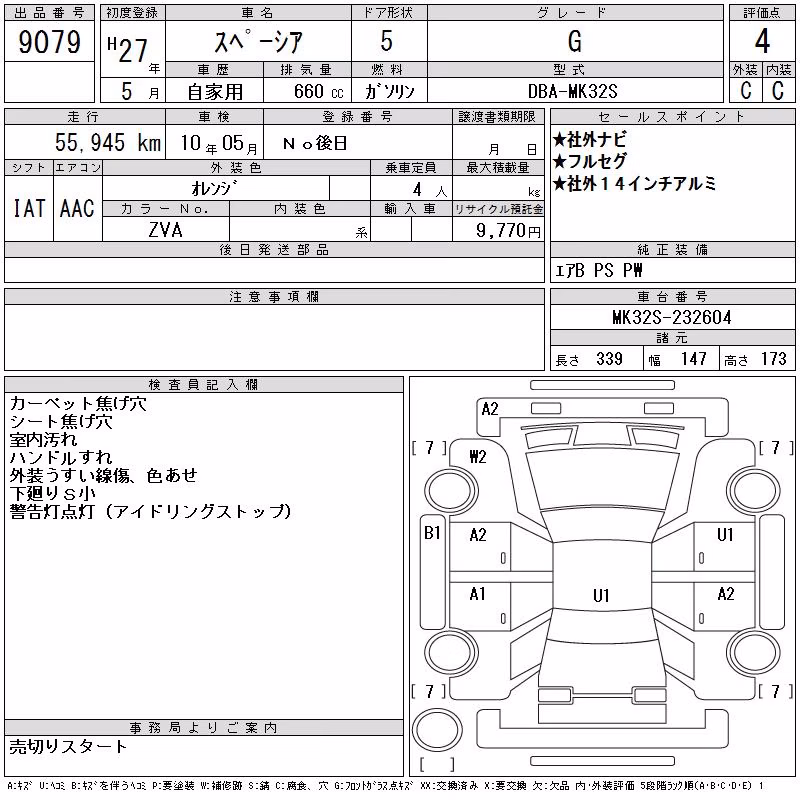
Task: Click the A2 mark on the front bumper
Action: (x=490, y=409)
